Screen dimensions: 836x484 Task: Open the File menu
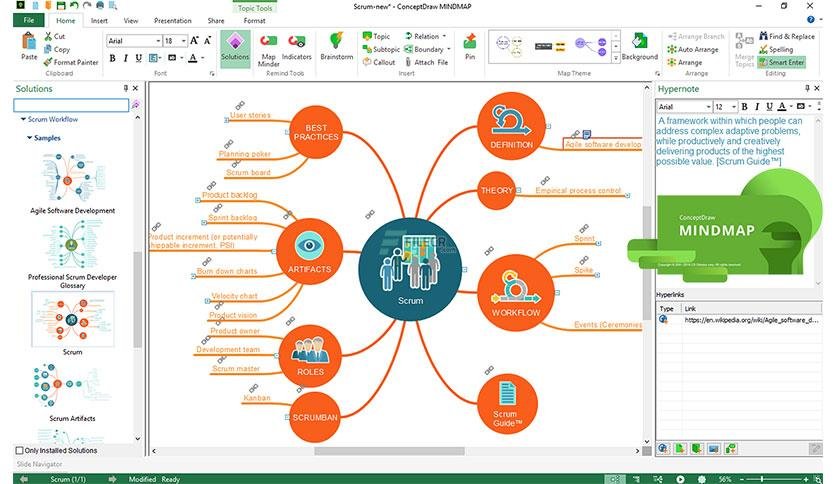point(29,20)
